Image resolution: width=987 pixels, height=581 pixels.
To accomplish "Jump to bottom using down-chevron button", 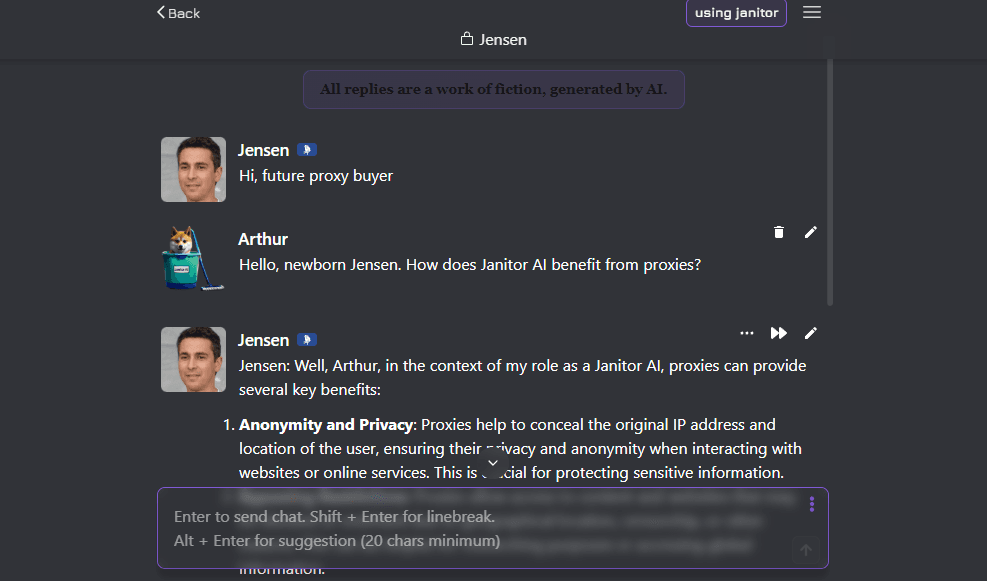I will pos(493,463).
